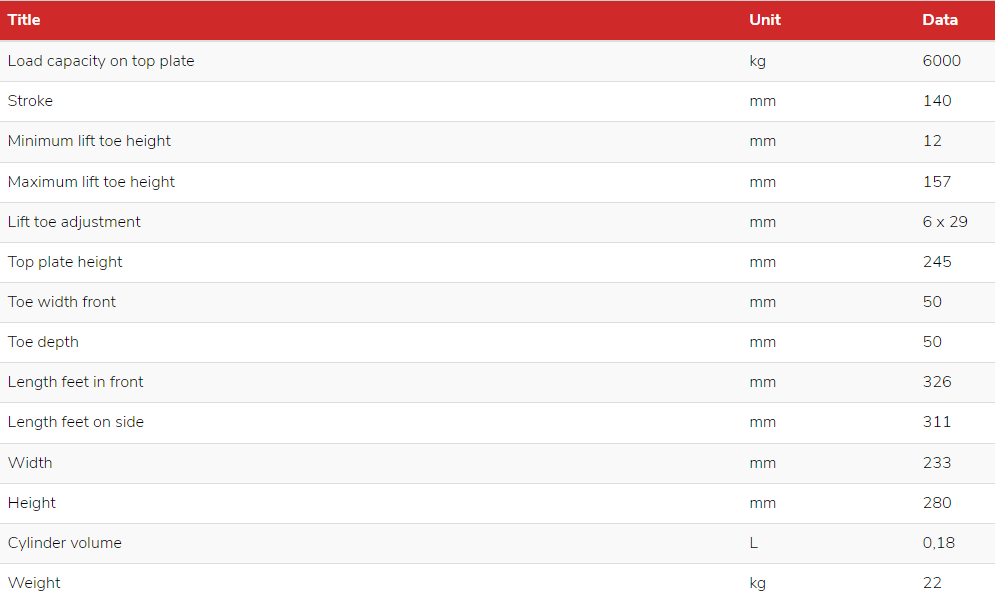Click the Length feet in front value 326
The width and height of the screenshot is (995, 603).
click(937, 381)
